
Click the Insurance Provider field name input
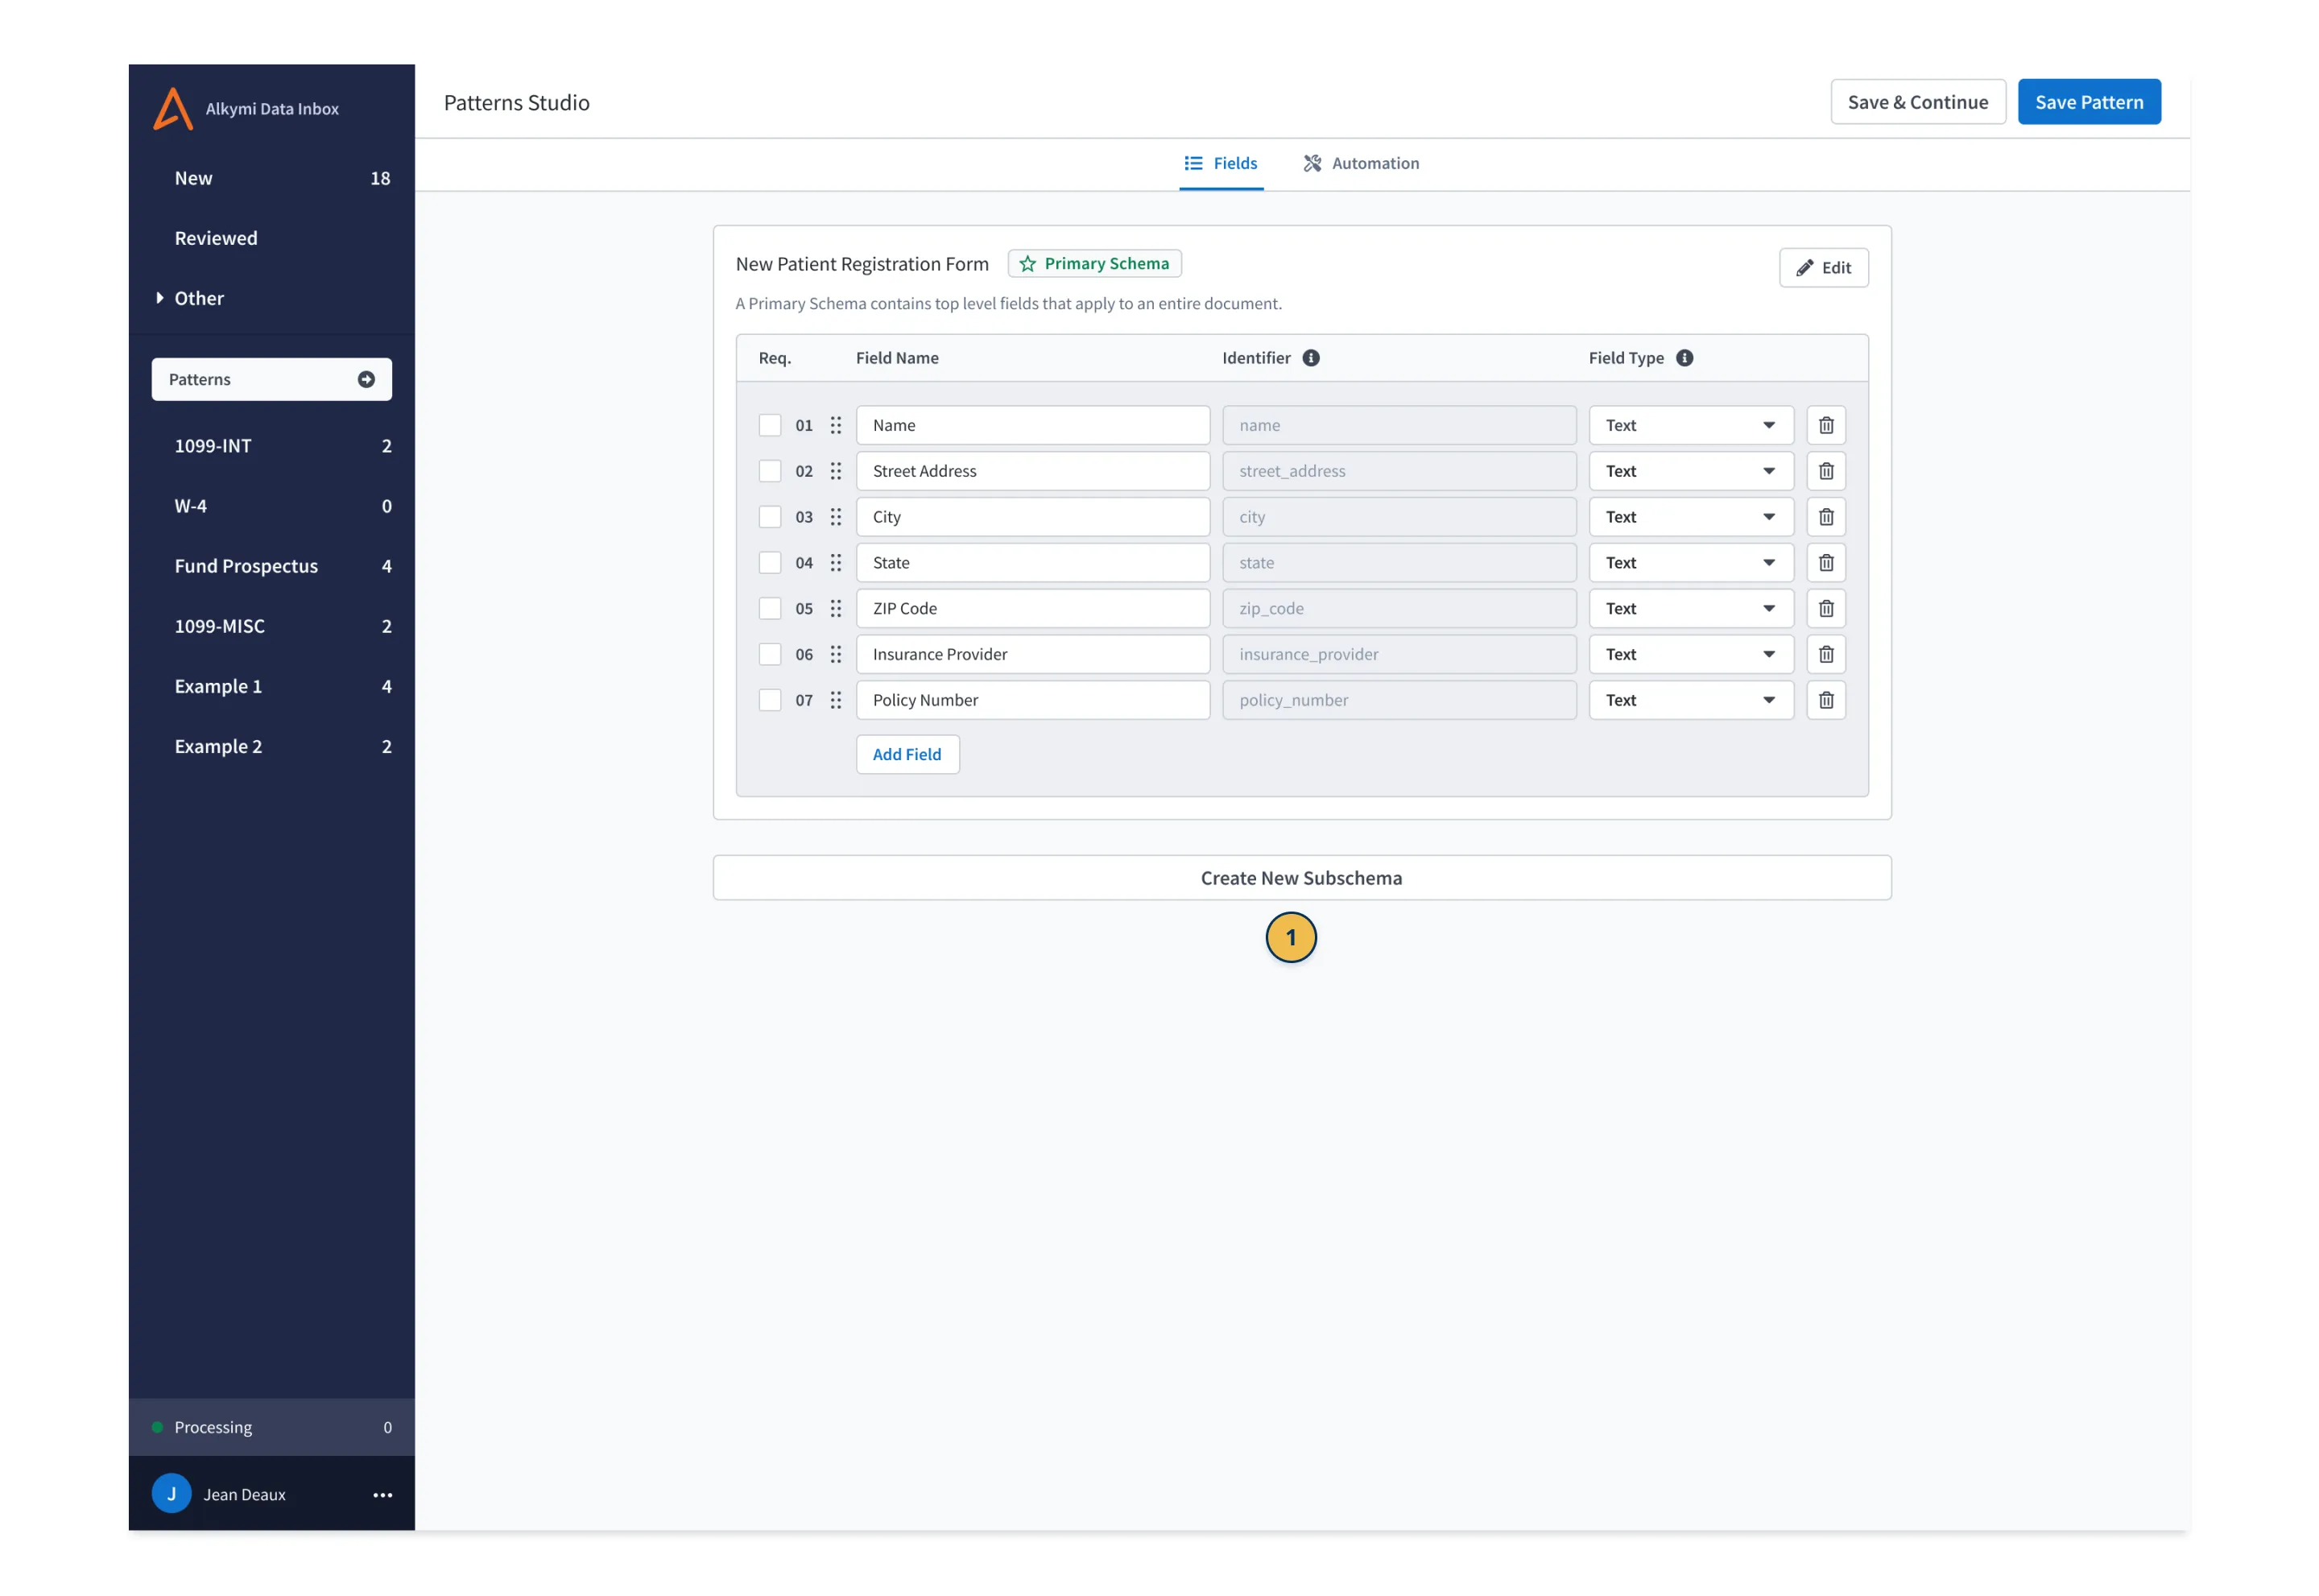1032,654
